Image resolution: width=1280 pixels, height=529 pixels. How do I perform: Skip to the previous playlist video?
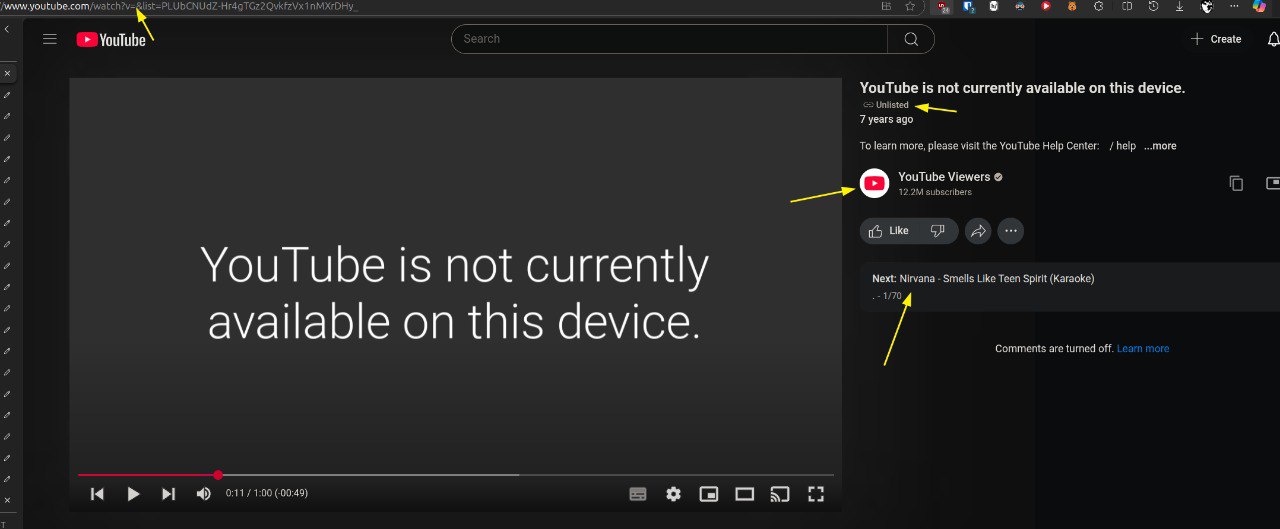tap(97, 494)
